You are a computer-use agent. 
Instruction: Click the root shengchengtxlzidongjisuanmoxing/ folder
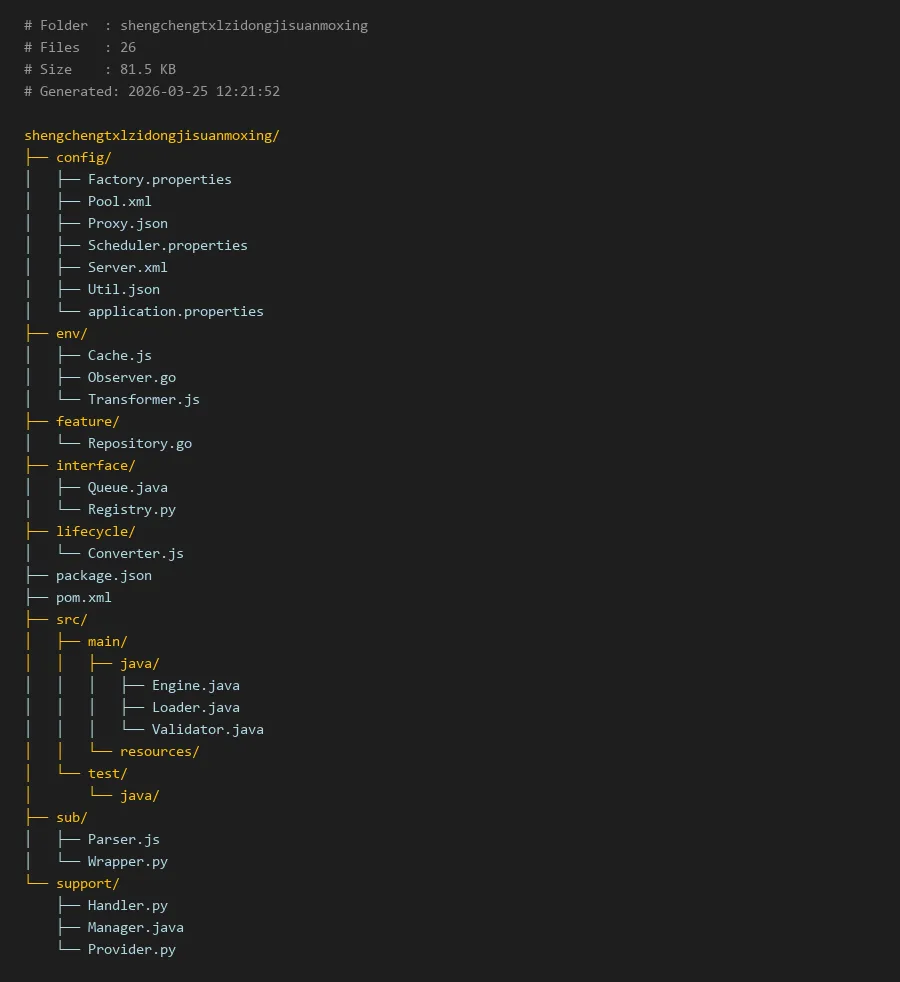(151, 135)
